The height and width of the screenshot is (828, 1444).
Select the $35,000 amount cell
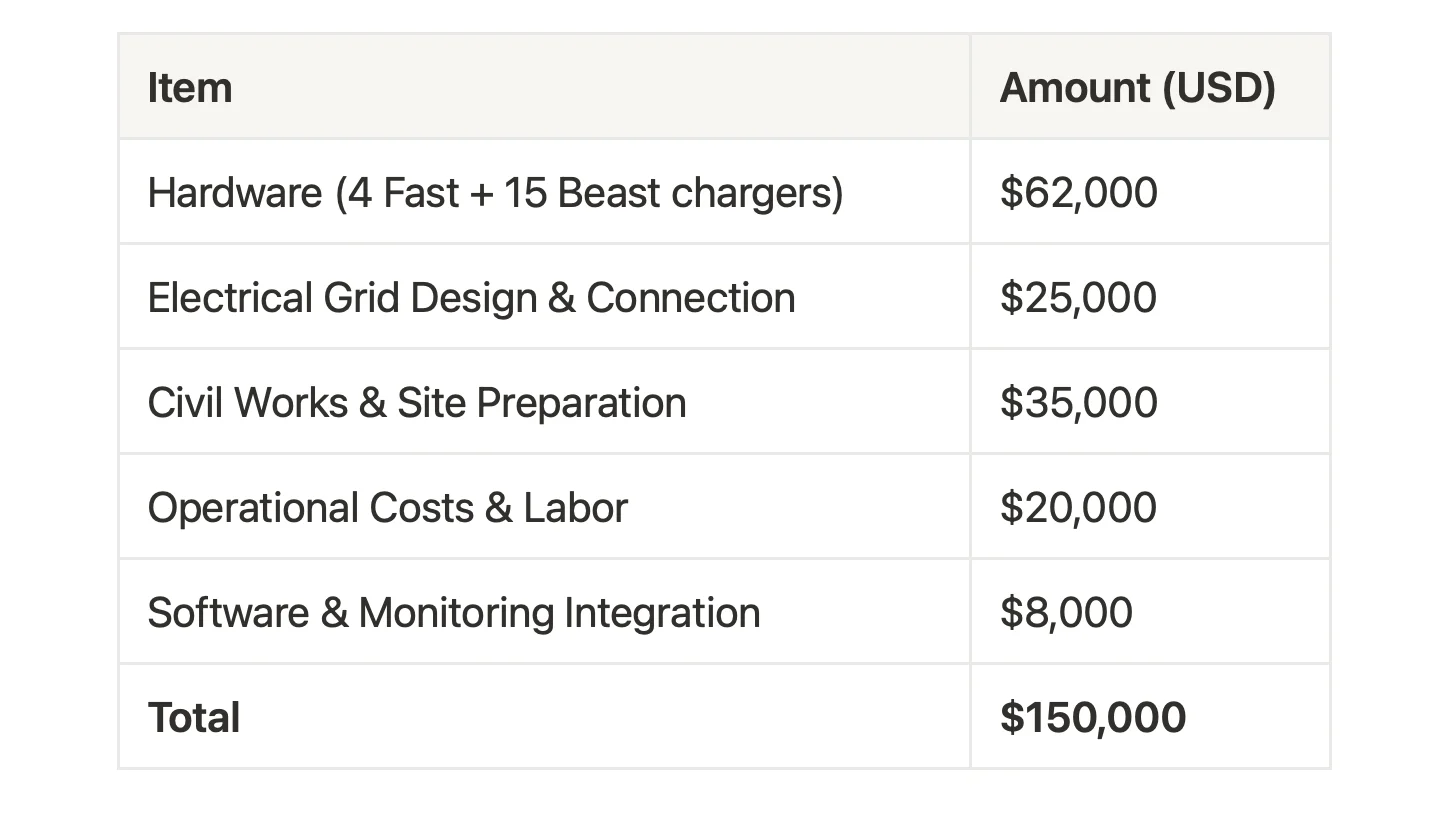[1150, 402]
